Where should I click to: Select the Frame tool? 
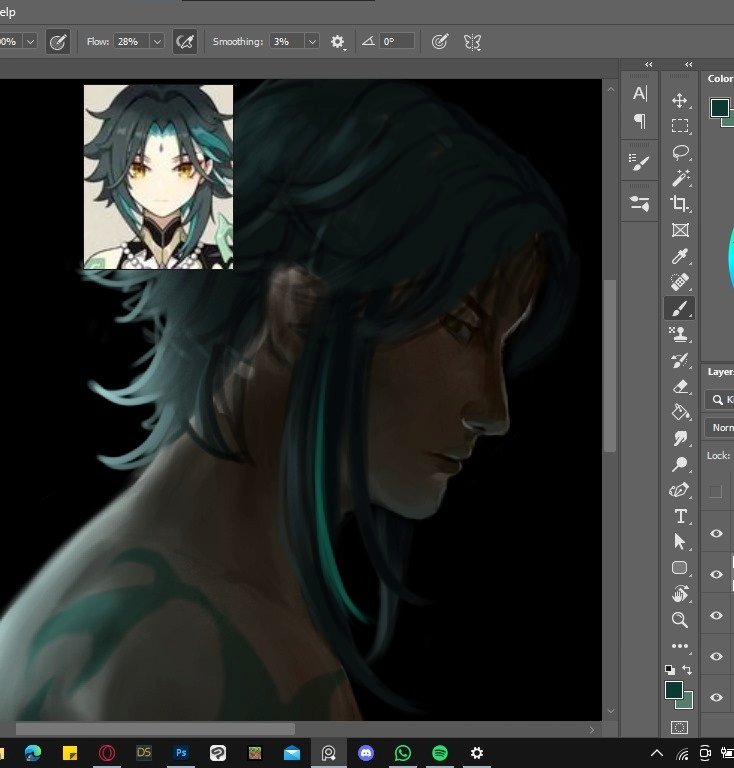pos(680,230)
